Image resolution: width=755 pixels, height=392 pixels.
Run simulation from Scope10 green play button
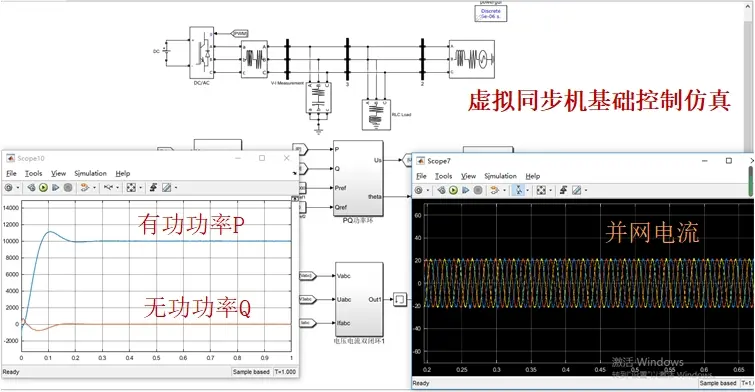tap(43, 188)
